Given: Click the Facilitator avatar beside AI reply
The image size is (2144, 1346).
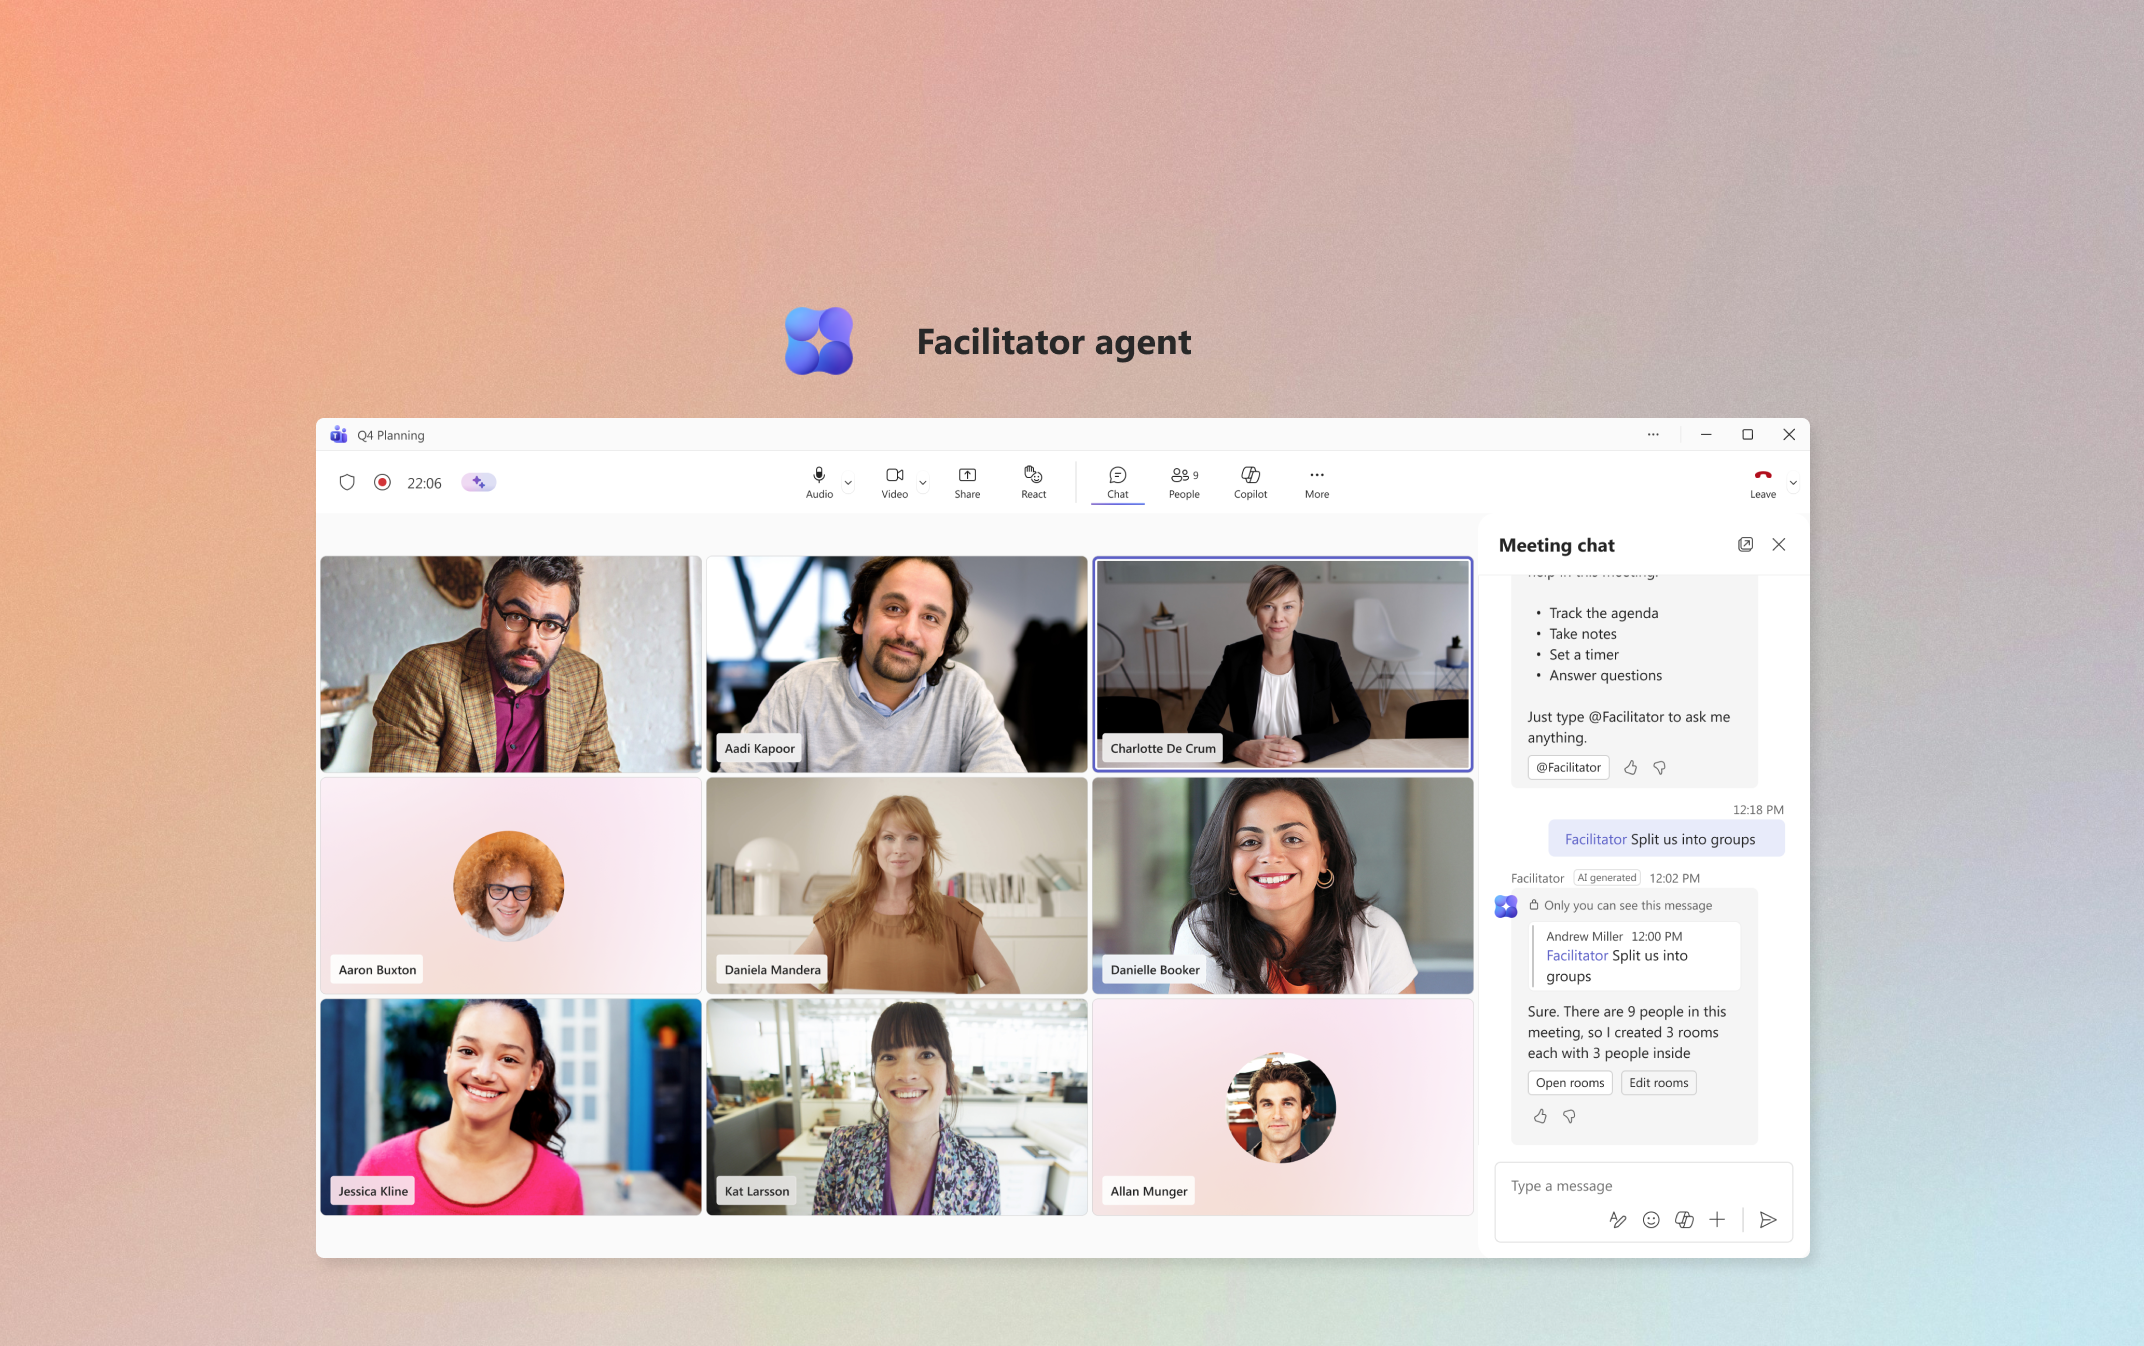Looking at the screenshot, I should pos(1506,906).
